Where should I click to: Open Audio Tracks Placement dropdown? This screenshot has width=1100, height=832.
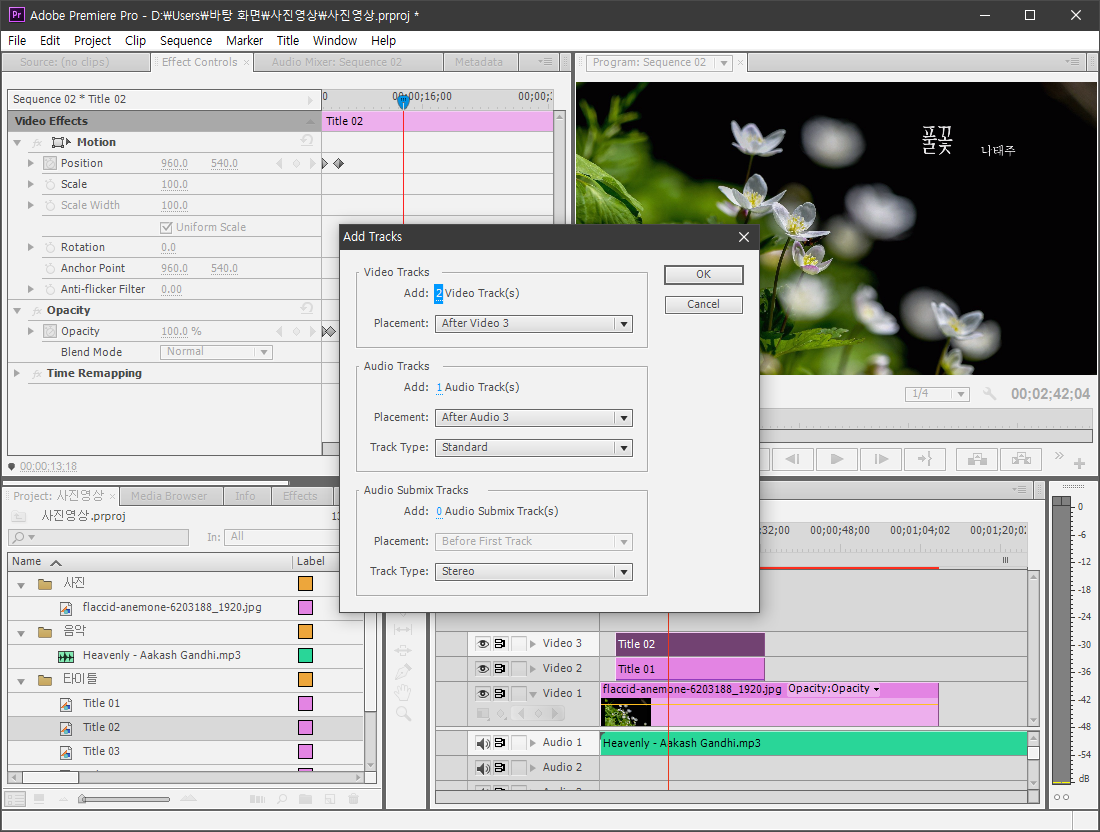tap(533, 417)
